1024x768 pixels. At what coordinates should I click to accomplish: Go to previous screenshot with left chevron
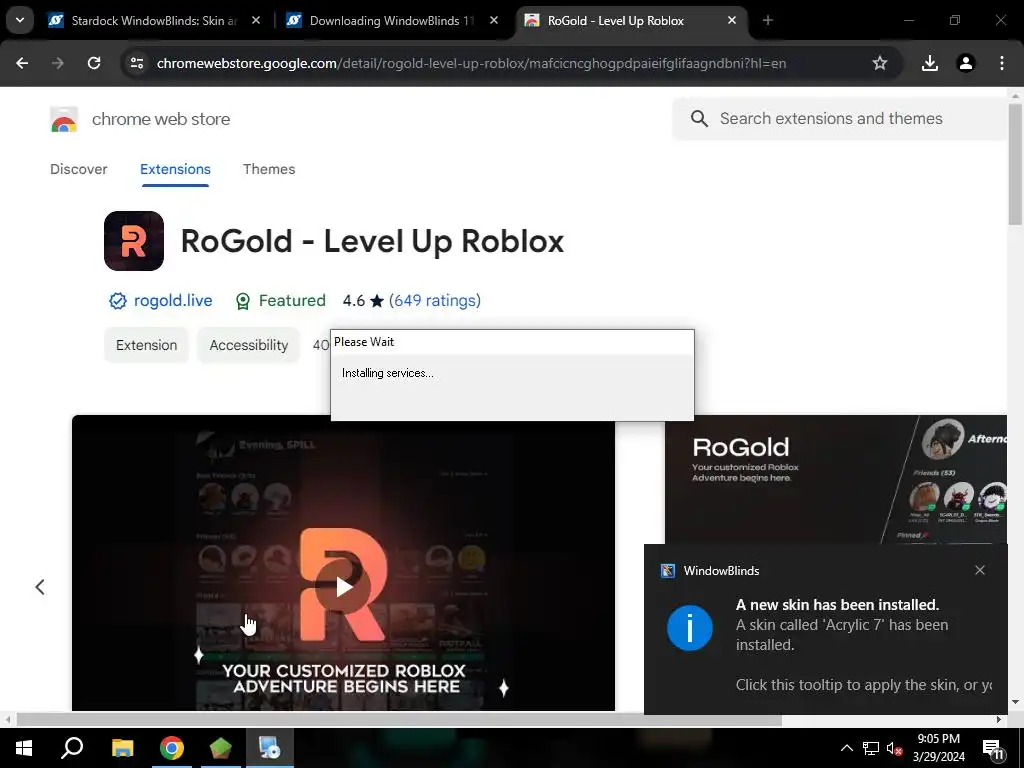40,586
